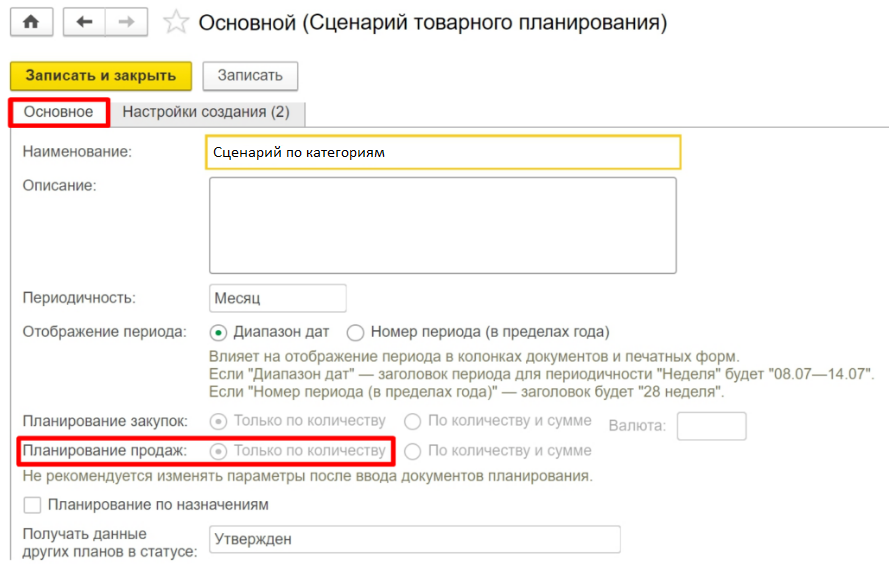The image size is (890, 564).
Task: Click the 'Записать' button
Action: pyautogui.click(x=250, y=75)
